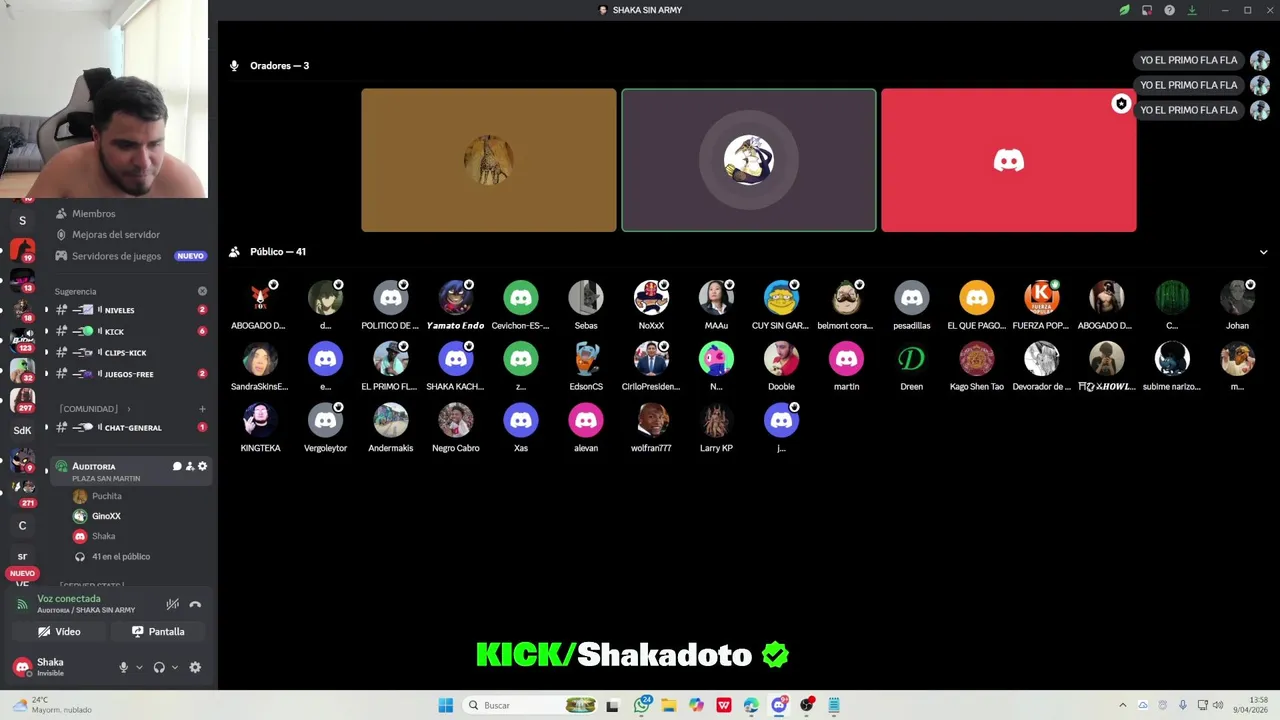The image size is (1280, 720).
Task: Click the Windows Start button
Action: pyautogui.click(x=446, y=705)
